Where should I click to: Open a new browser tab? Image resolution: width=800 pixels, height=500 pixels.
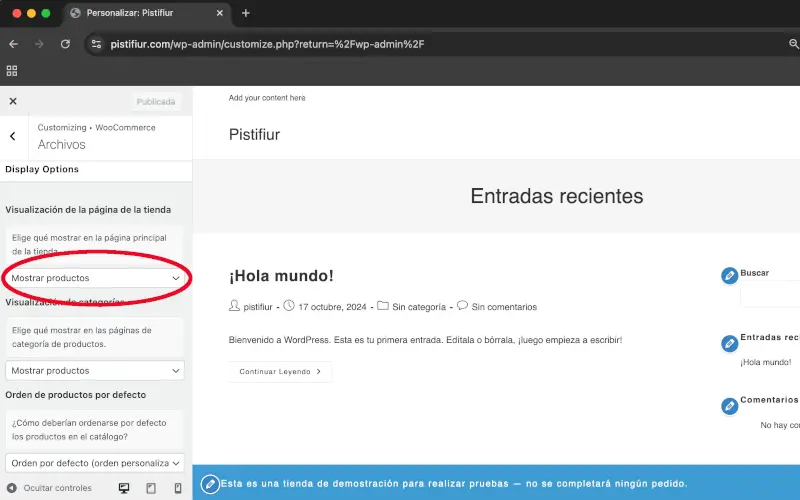click(x=245, y=13)
